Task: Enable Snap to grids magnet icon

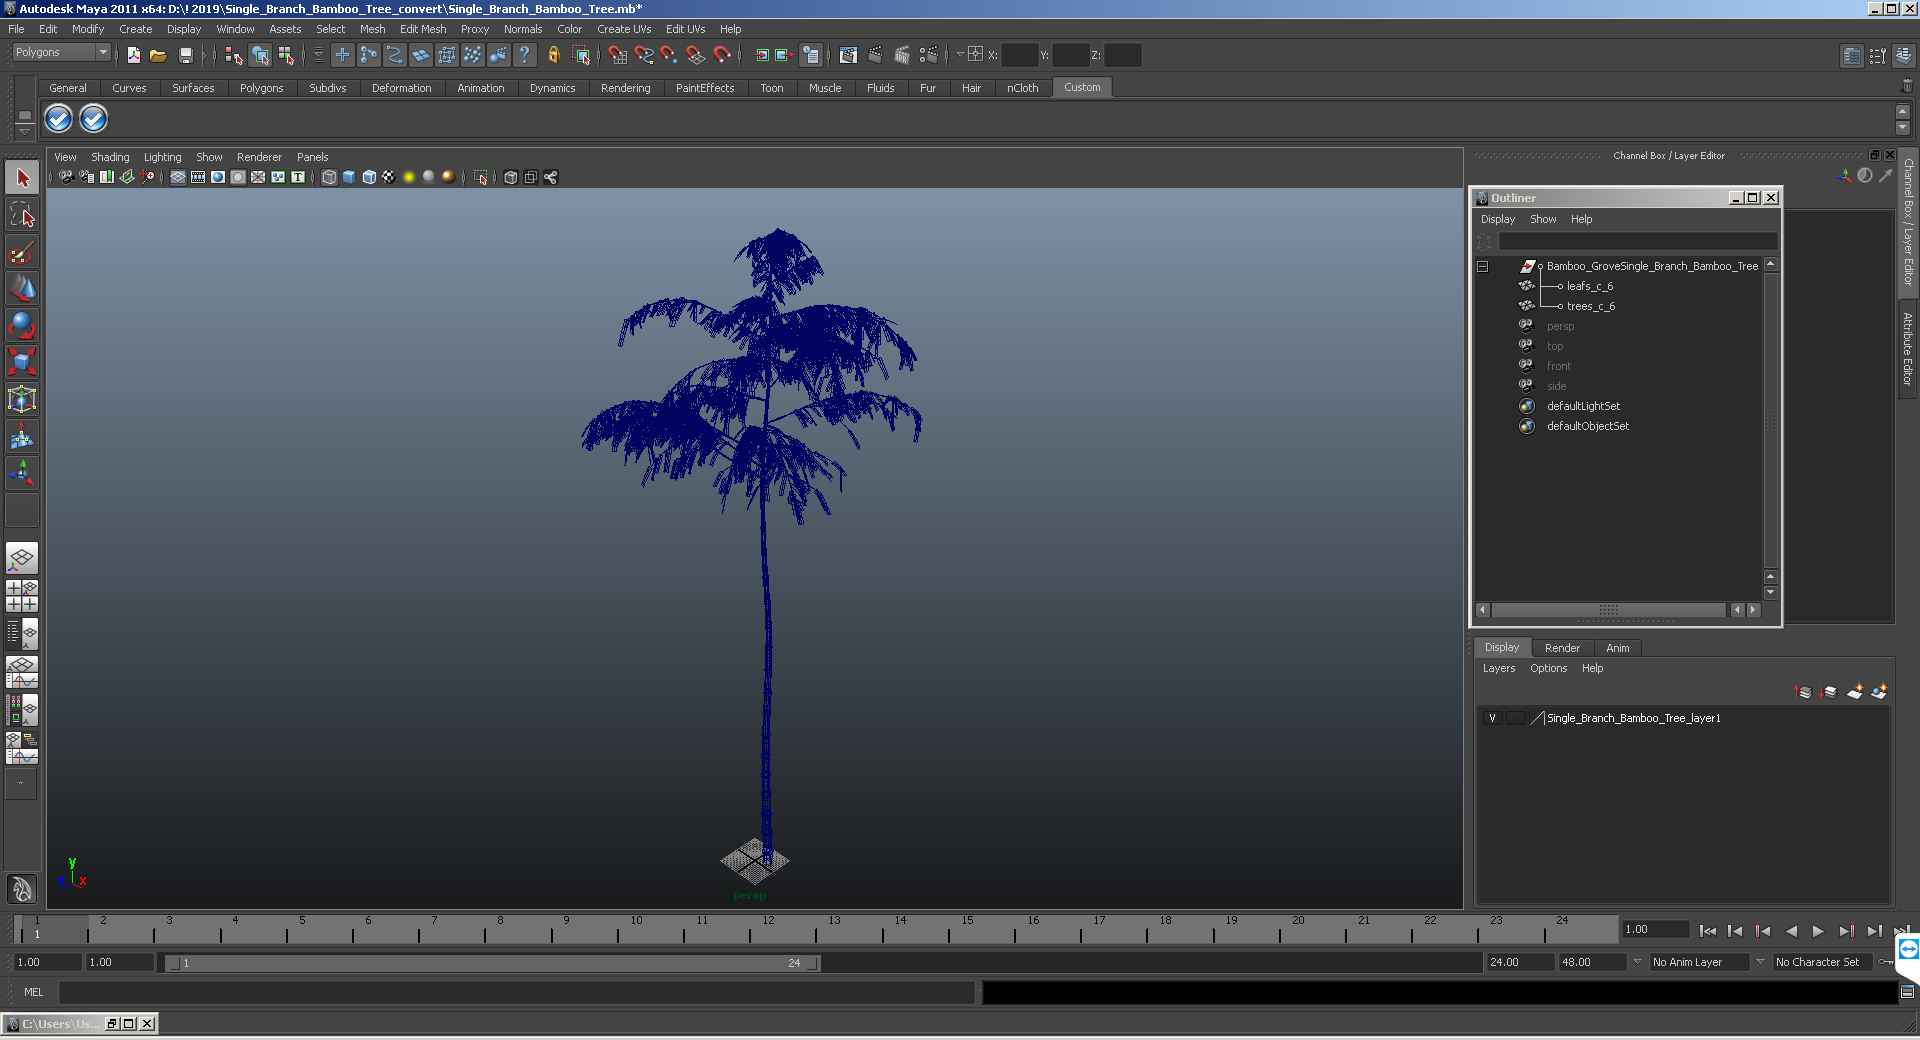Action: click(617, 55)
